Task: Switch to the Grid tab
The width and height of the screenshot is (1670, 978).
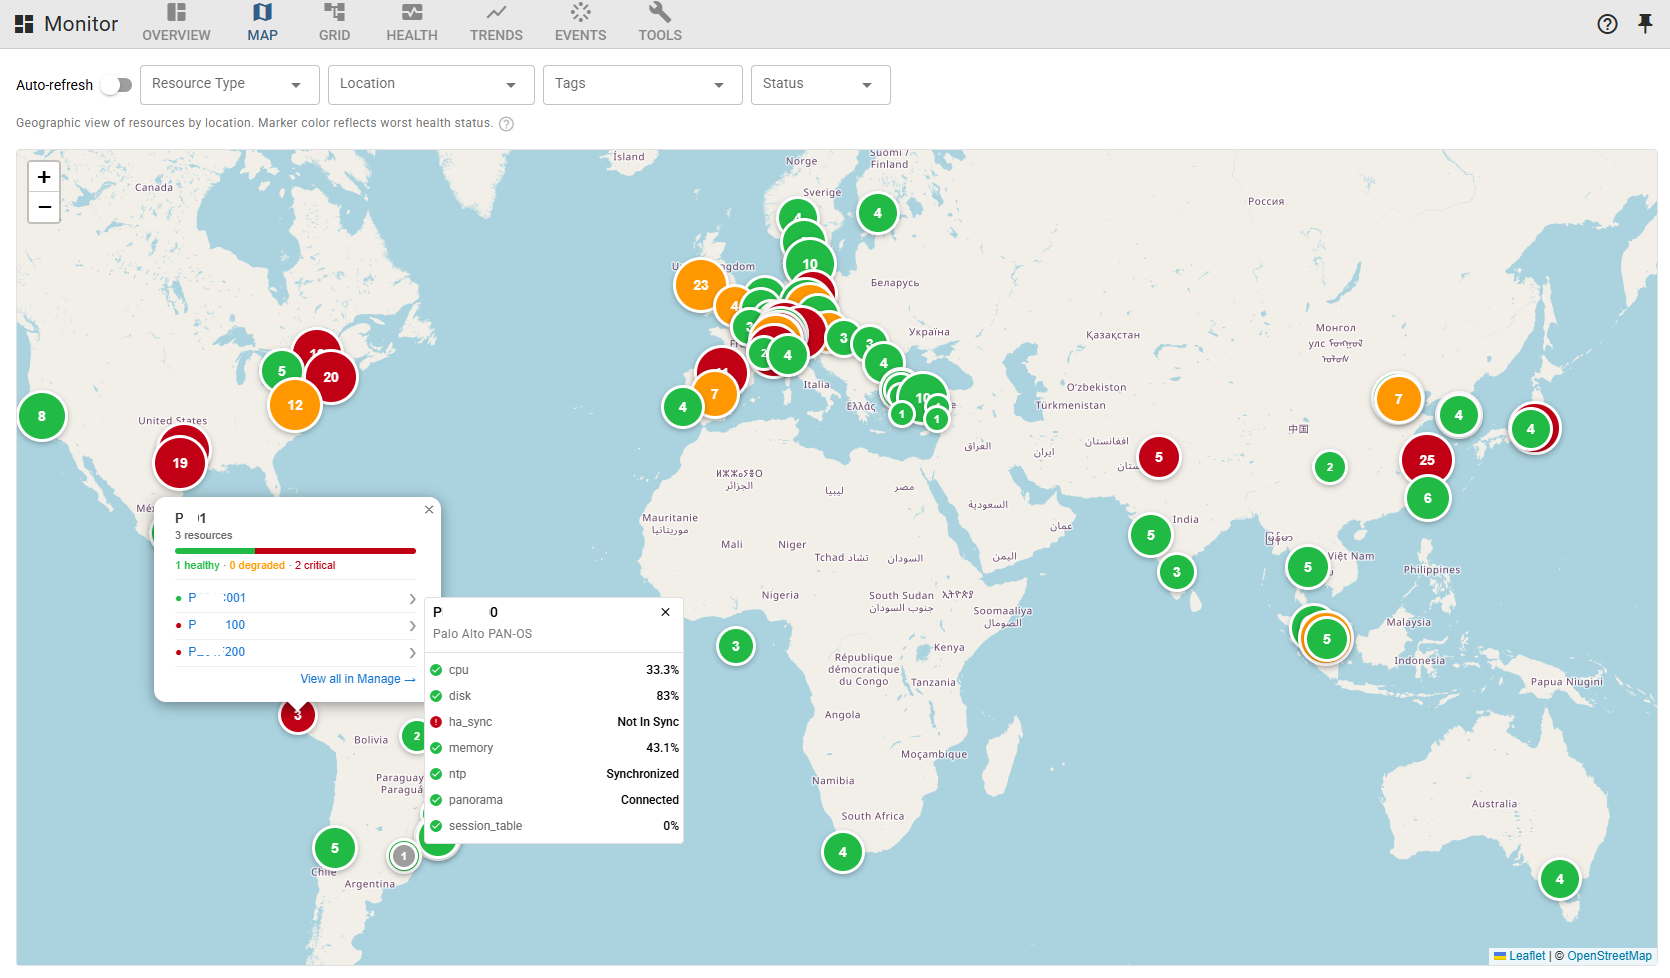Action: [334, 23]
